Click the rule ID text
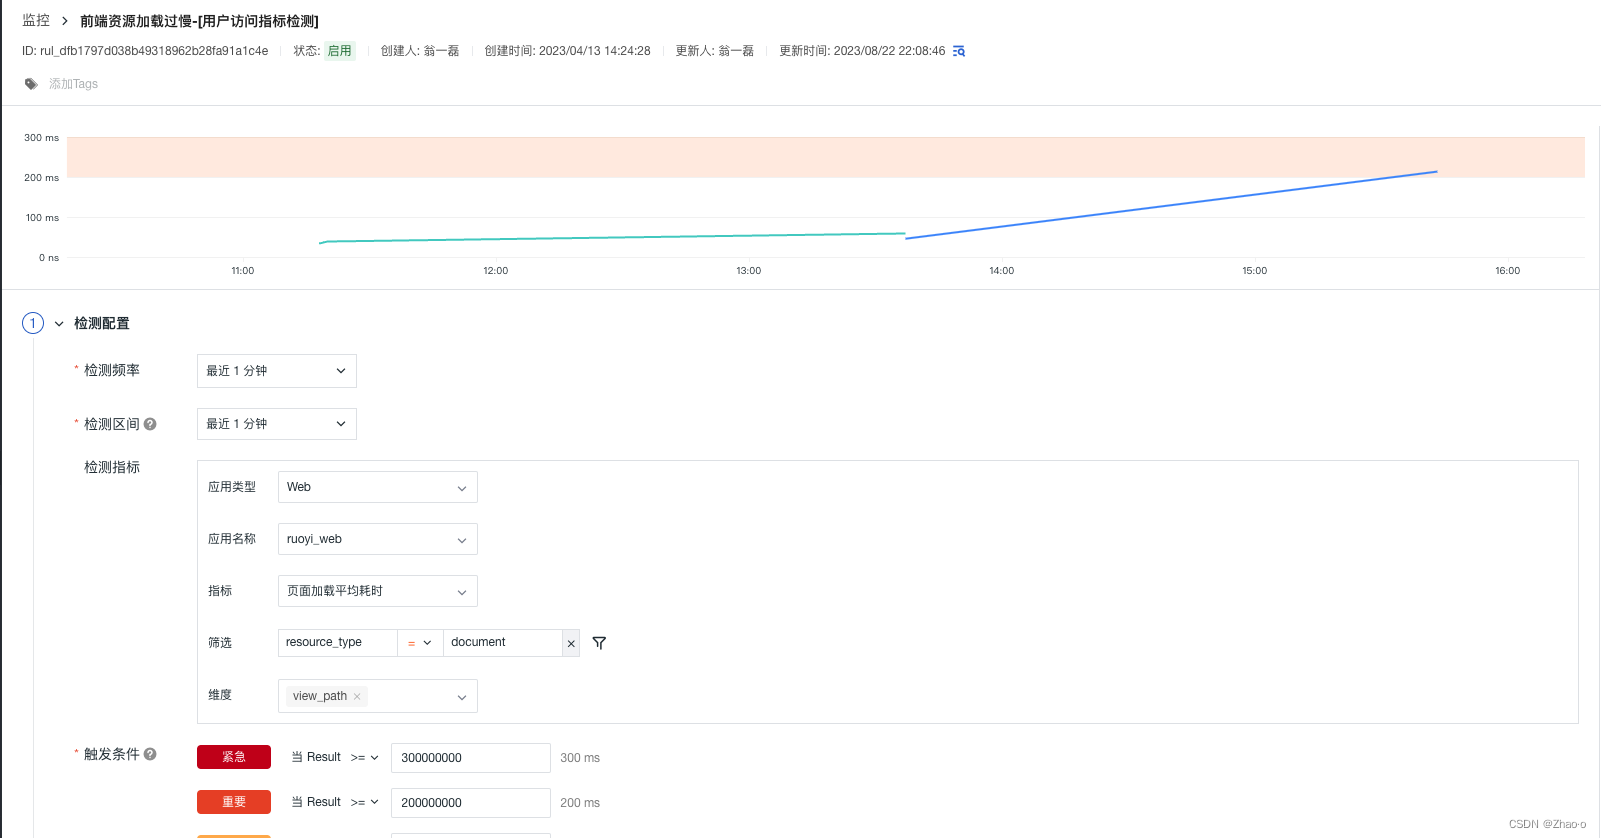This screenshot has height=838, width=1601. (x=145, y=51)
